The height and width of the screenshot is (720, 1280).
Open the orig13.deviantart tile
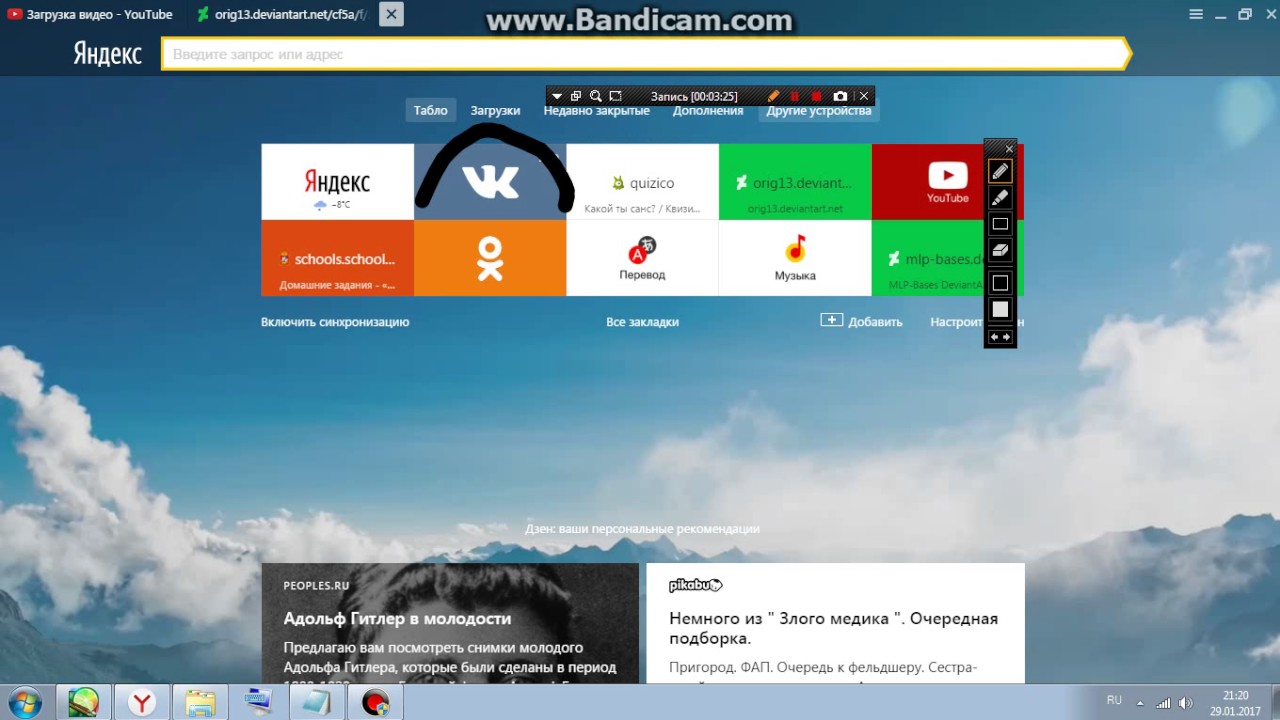click(x=795, y=182)
